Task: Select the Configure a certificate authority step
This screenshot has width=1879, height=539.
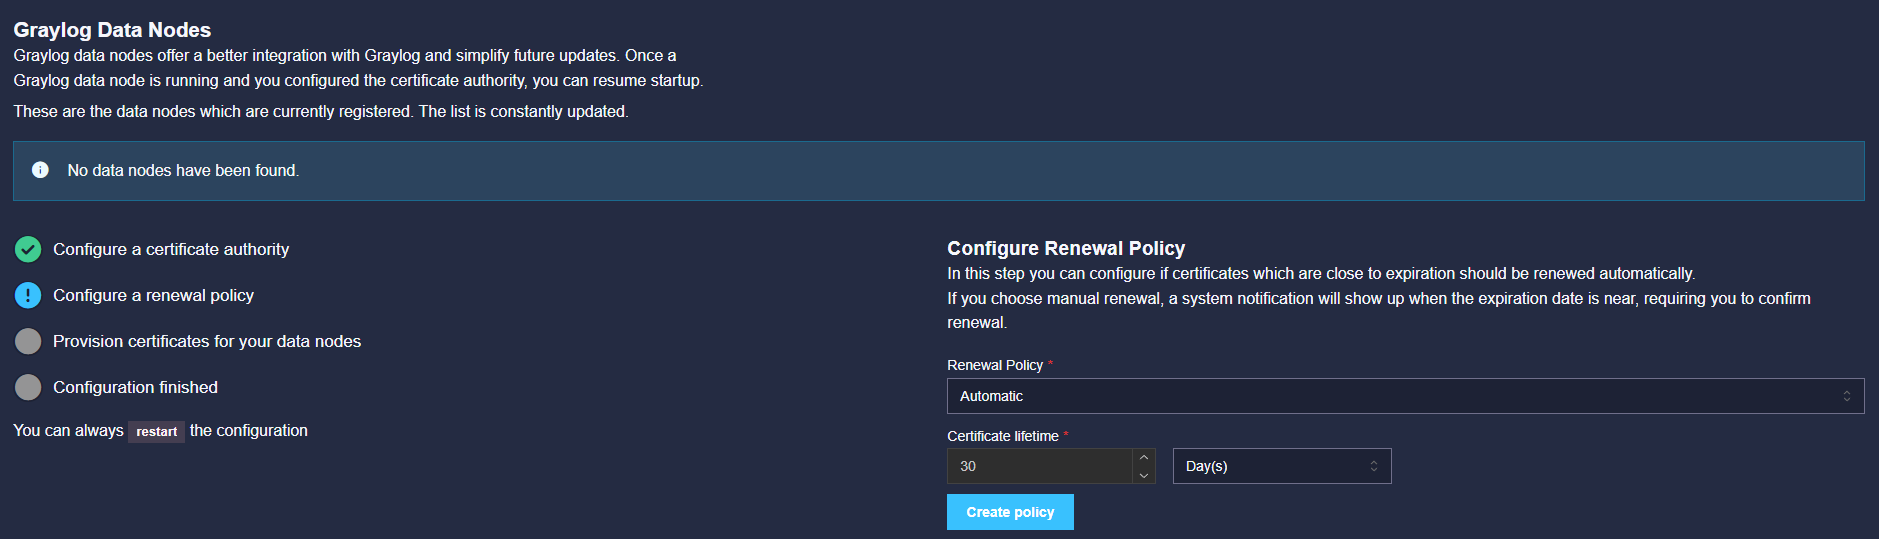Action: pos(171,249)
